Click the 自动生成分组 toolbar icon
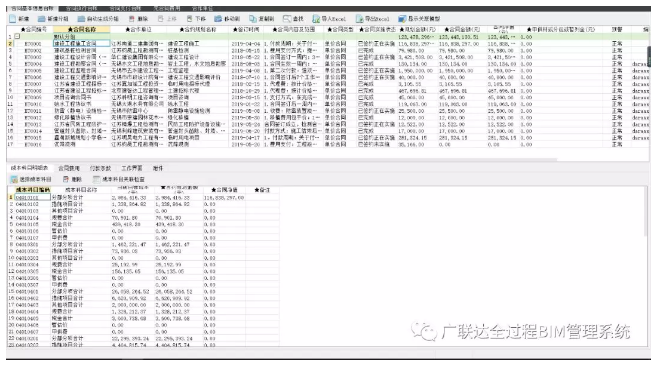Image resolution: width=660 pixels, height=365 pixels. (x=81, y=19)
